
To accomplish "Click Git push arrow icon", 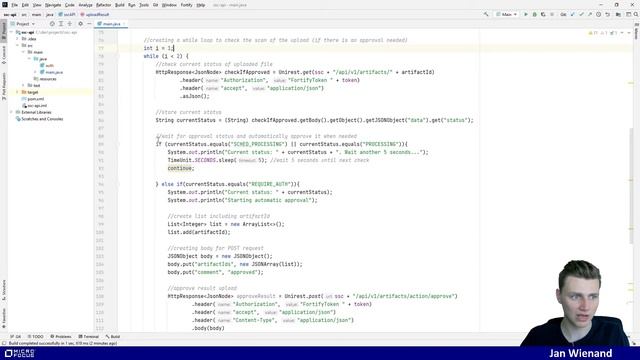I will (590, 14).
